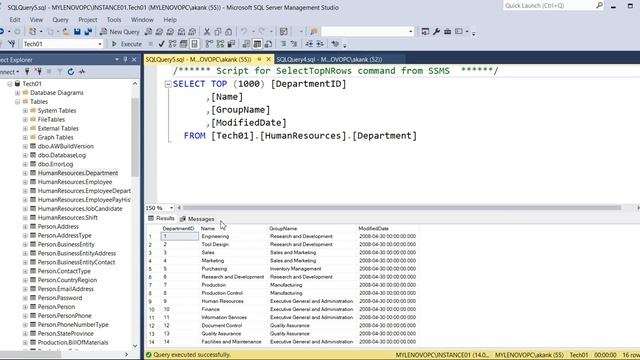
Task: Open the Window menu
Action: pyautogui.click(x=142, y=20)
